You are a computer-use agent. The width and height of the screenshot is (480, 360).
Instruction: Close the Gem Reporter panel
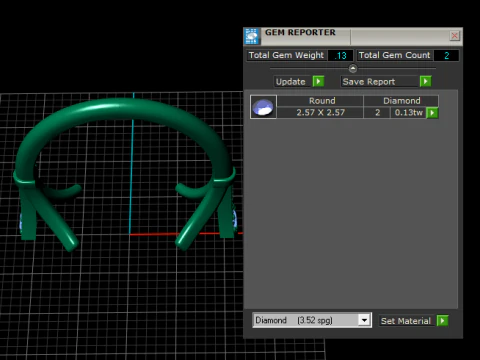(x=455, y=36)
